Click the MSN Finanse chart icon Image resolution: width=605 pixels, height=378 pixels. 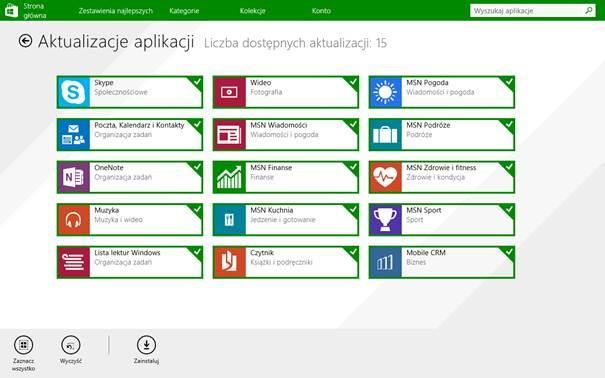[x=230, y=177]
